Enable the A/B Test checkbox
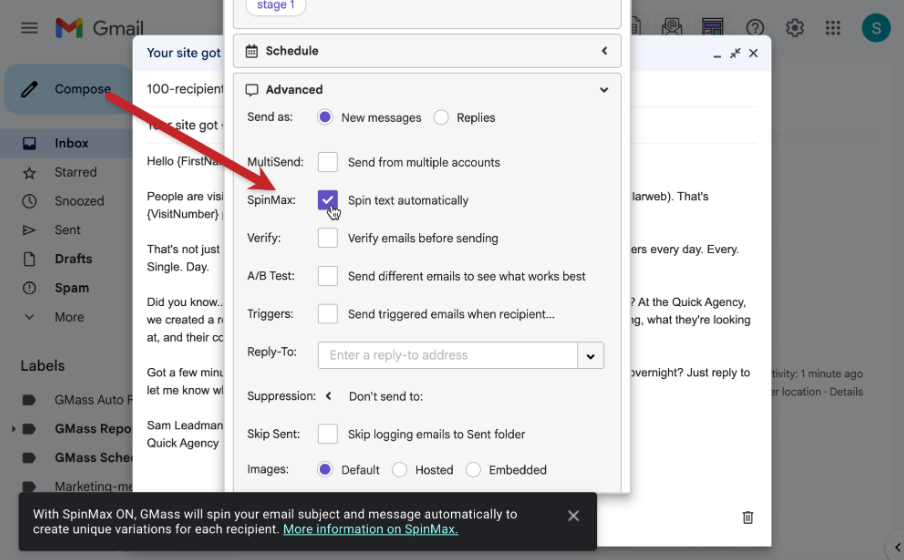Image resolution: width=904 pixels, height=560 pixels. point(327,276)
